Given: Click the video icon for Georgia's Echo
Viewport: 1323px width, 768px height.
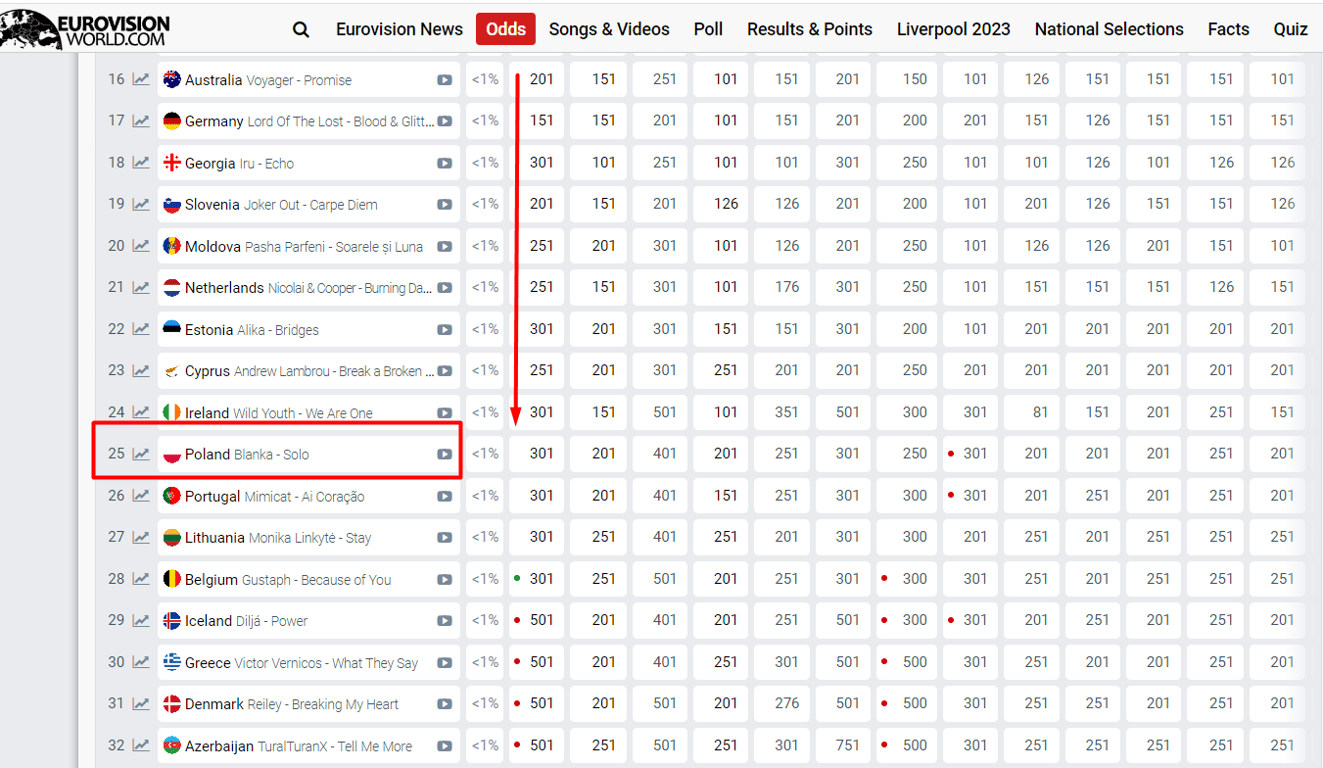Looking at the screenshot, I should [444, 163].
